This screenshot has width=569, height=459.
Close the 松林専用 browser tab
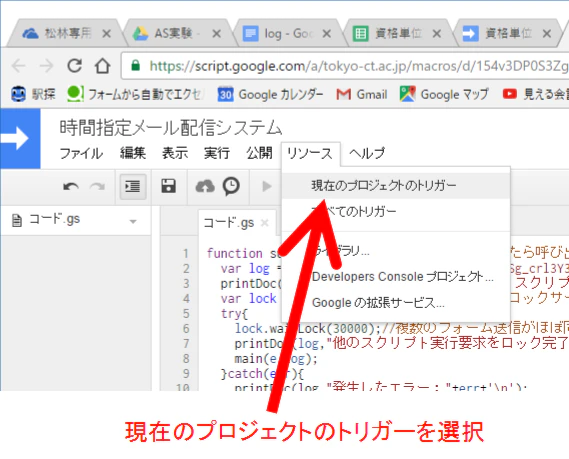click(x=106, y=34)
